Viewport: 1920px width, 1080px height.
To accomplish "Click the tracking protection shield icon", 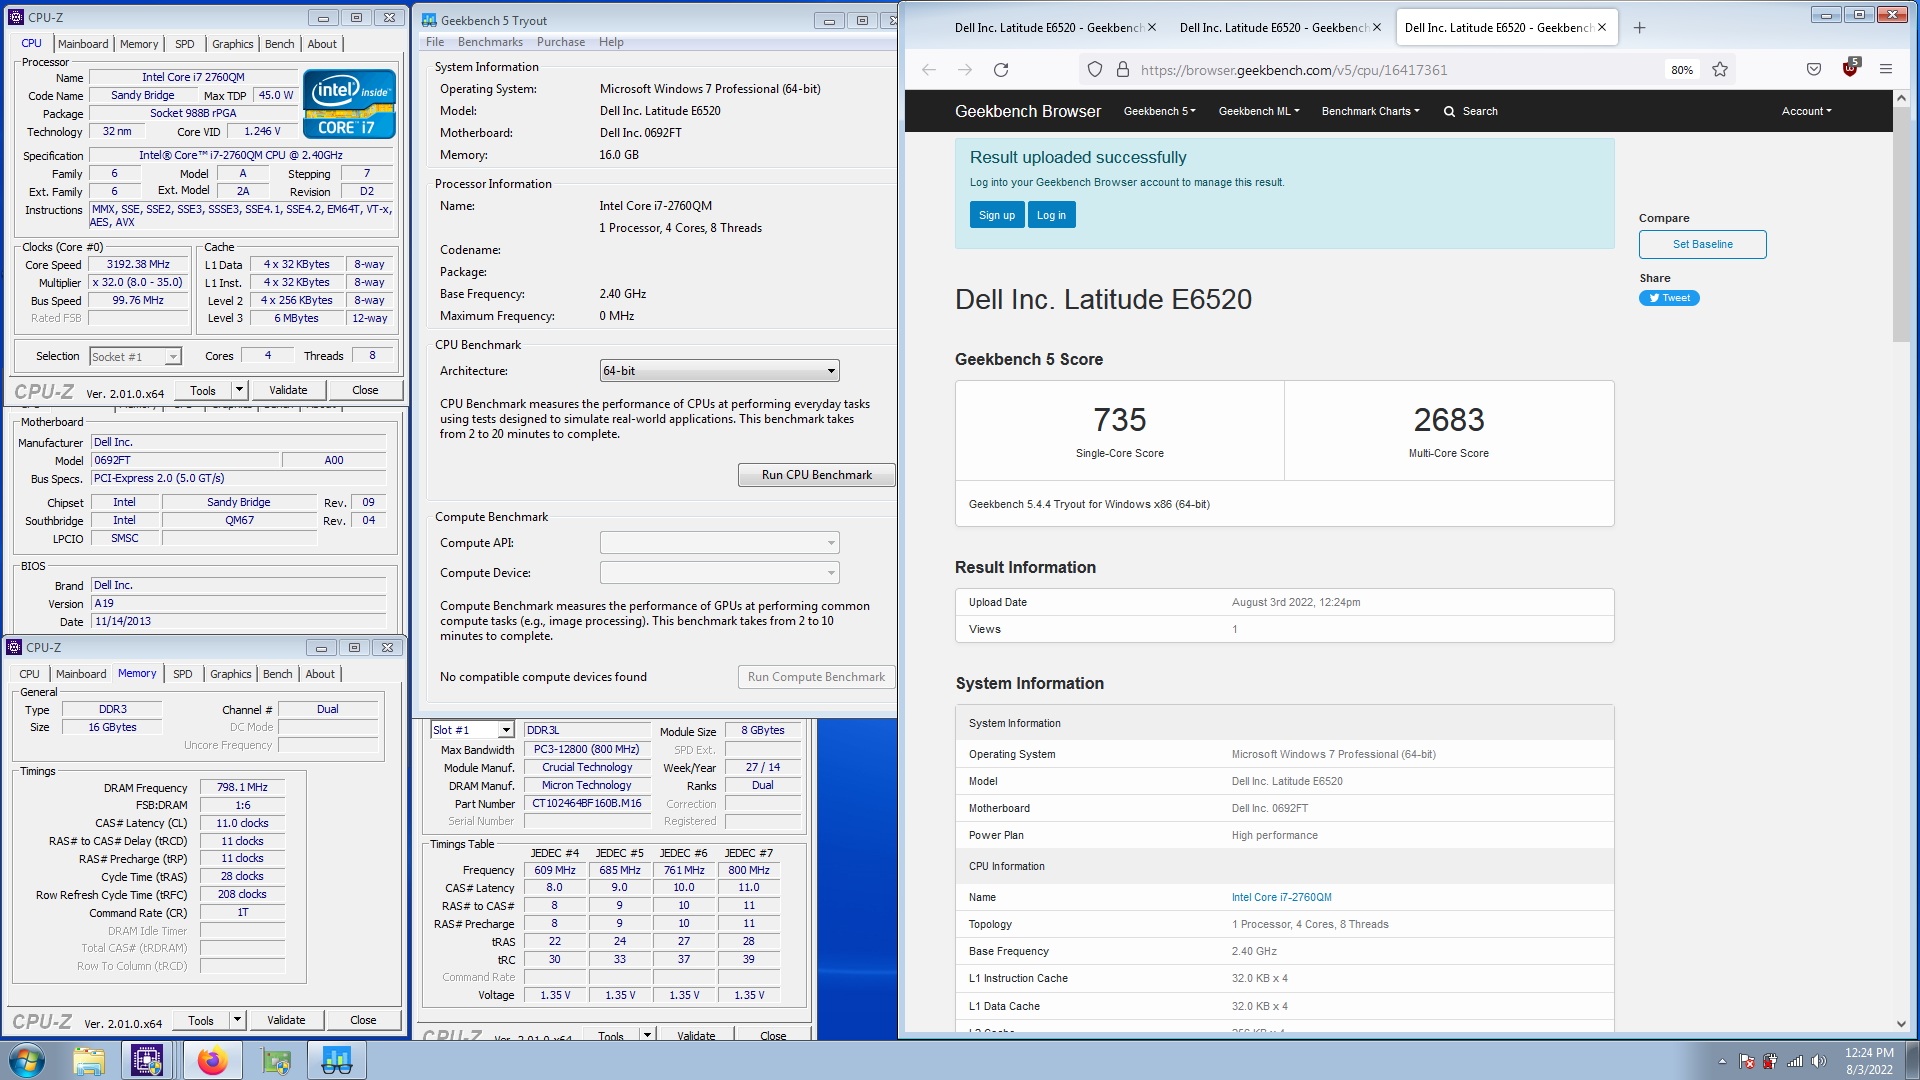I will [1095, 69].
